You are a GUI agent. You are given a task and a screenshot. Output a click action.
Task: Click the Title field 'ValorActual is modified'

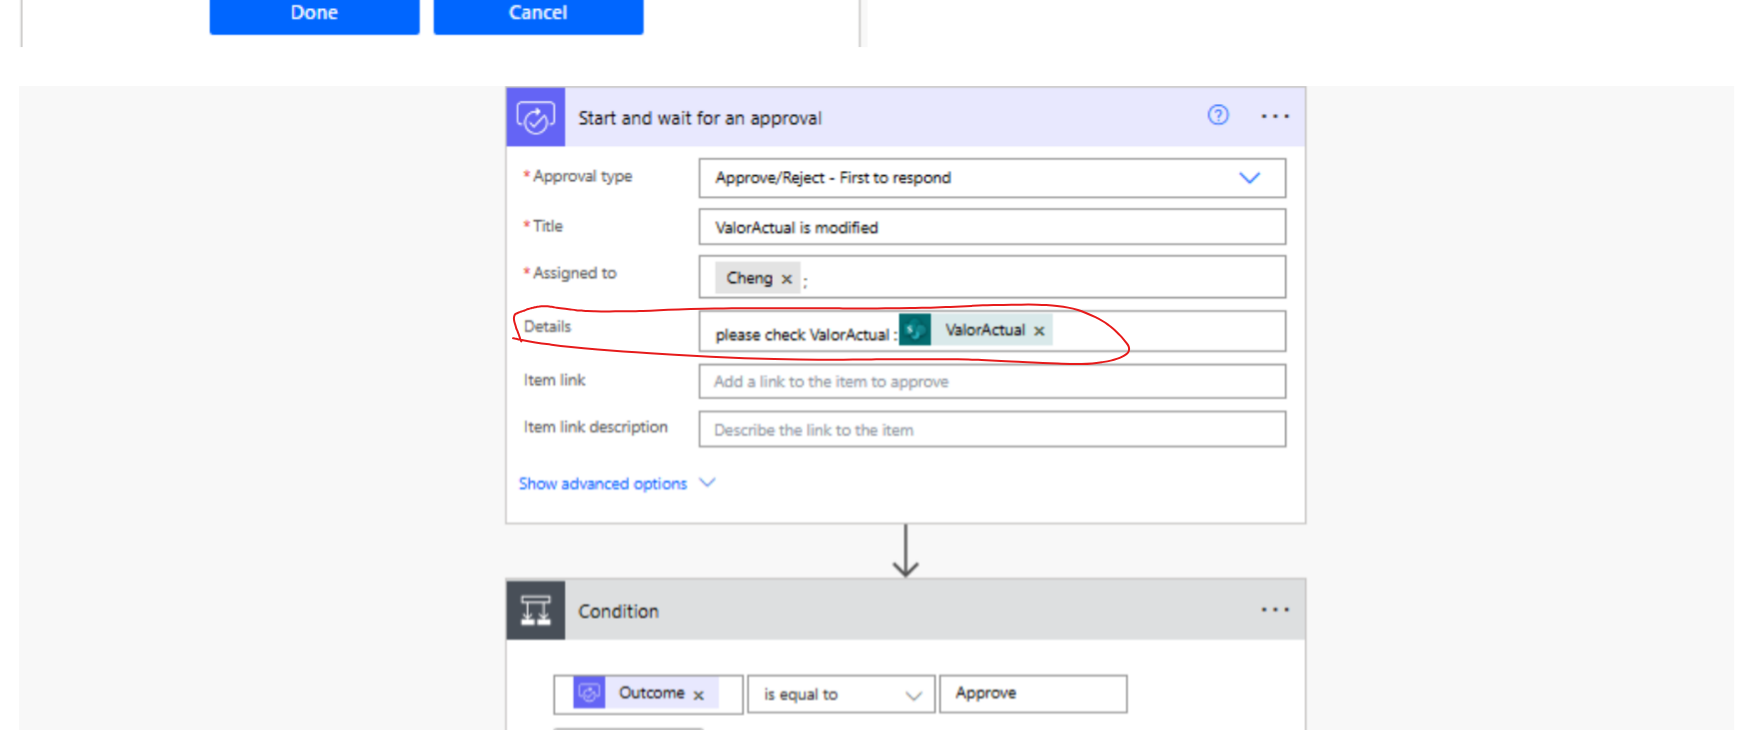(992, 227)
